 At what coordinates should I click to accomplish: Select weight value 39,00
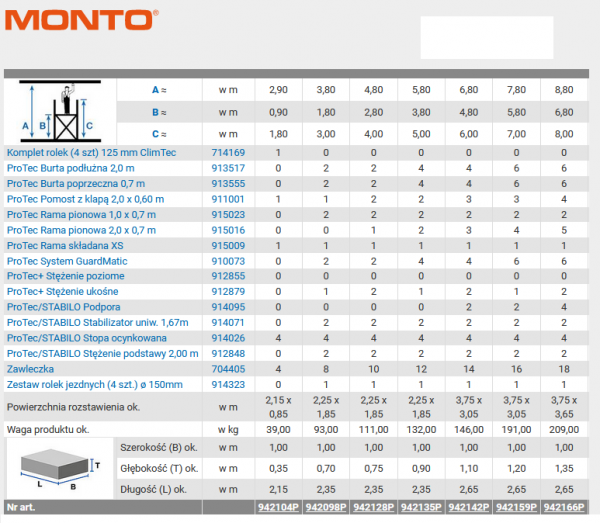click(x=278, y=430)
